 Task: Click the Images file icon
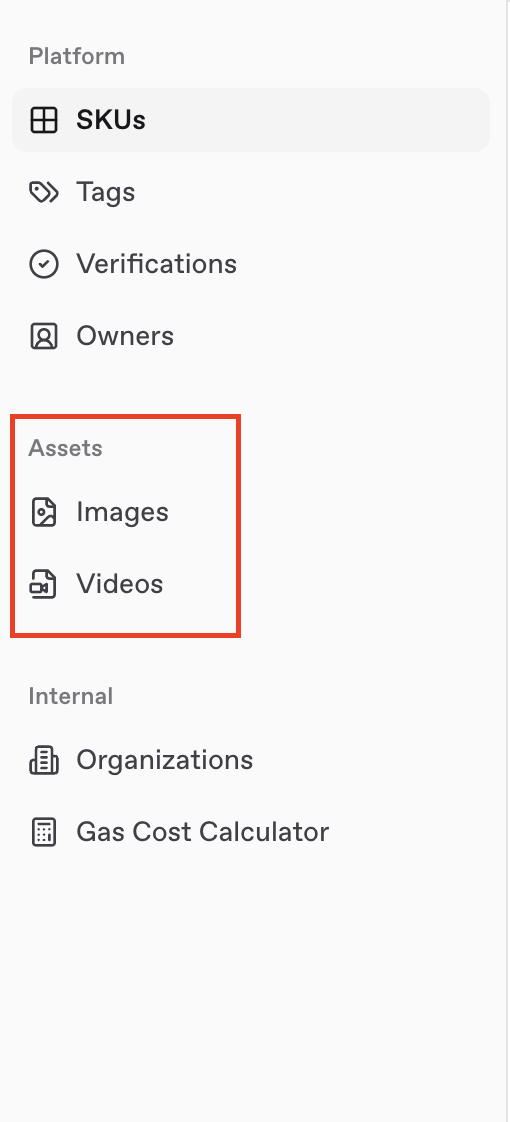pos(44,512)
